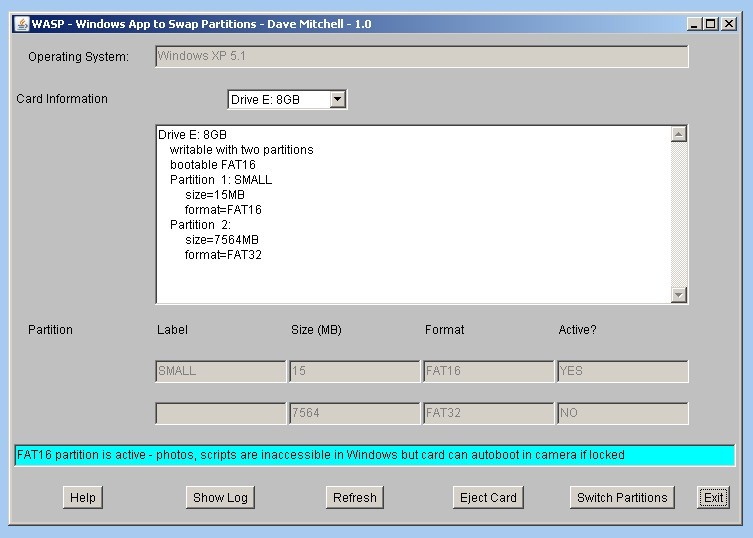Click the 'format=FAT16' line
This screenshot has width=753, height=538.
click(x=223, y=210)
